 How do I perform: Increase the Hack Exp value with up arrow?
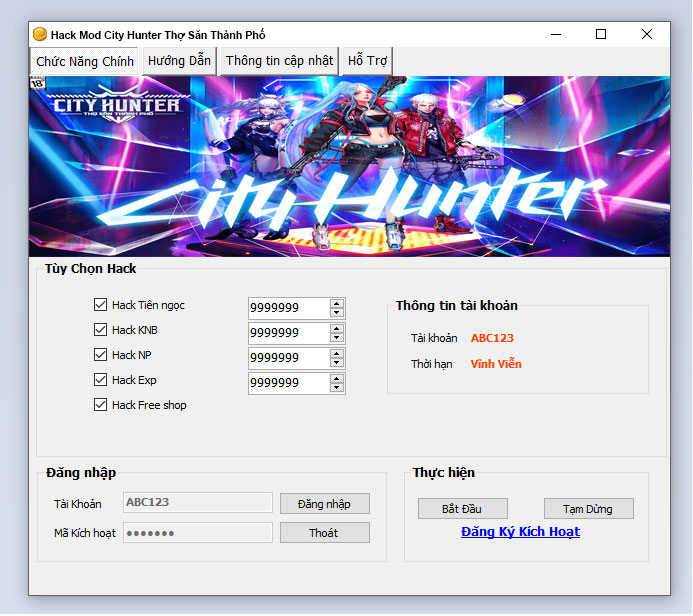click(x=337, y=379)
